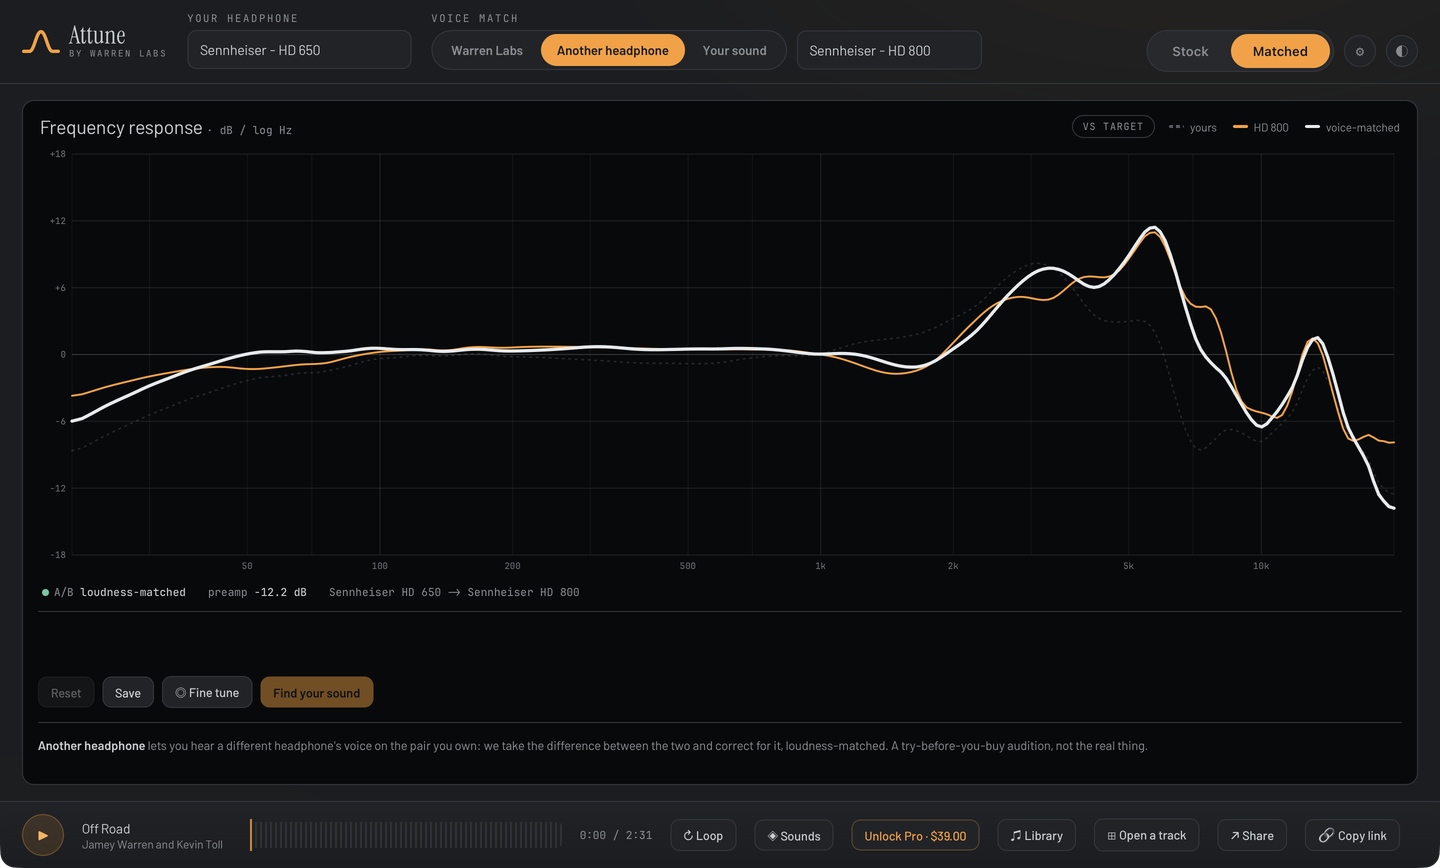The image size is (1440, 868).
Task: Open the Fine tune controls
Action: [x=207, y=692]
